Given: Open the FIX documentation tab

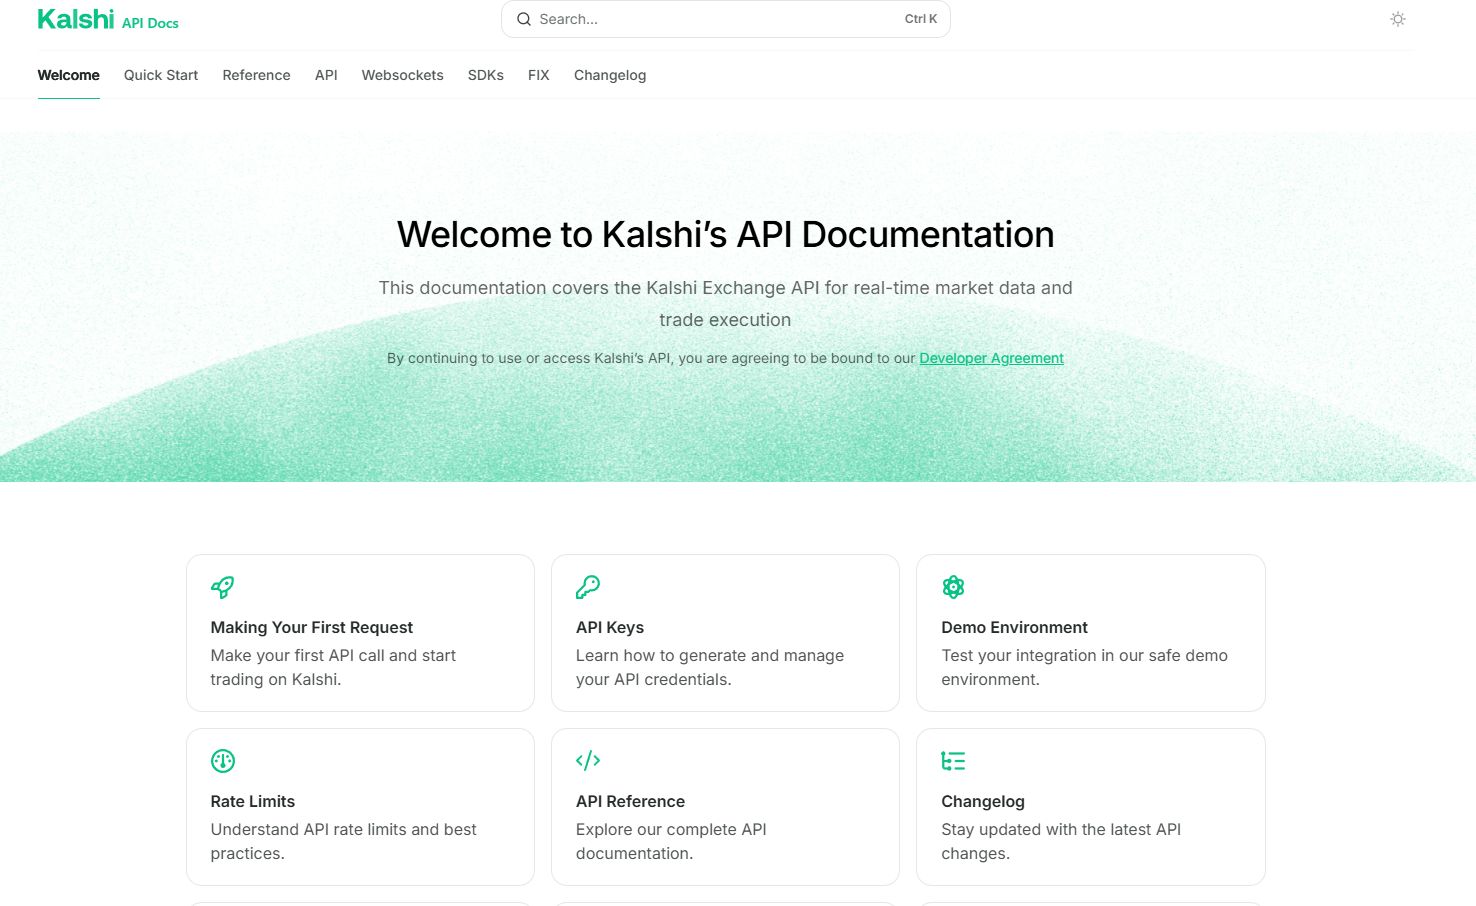Looking at the screenshot, I should 538,75.
